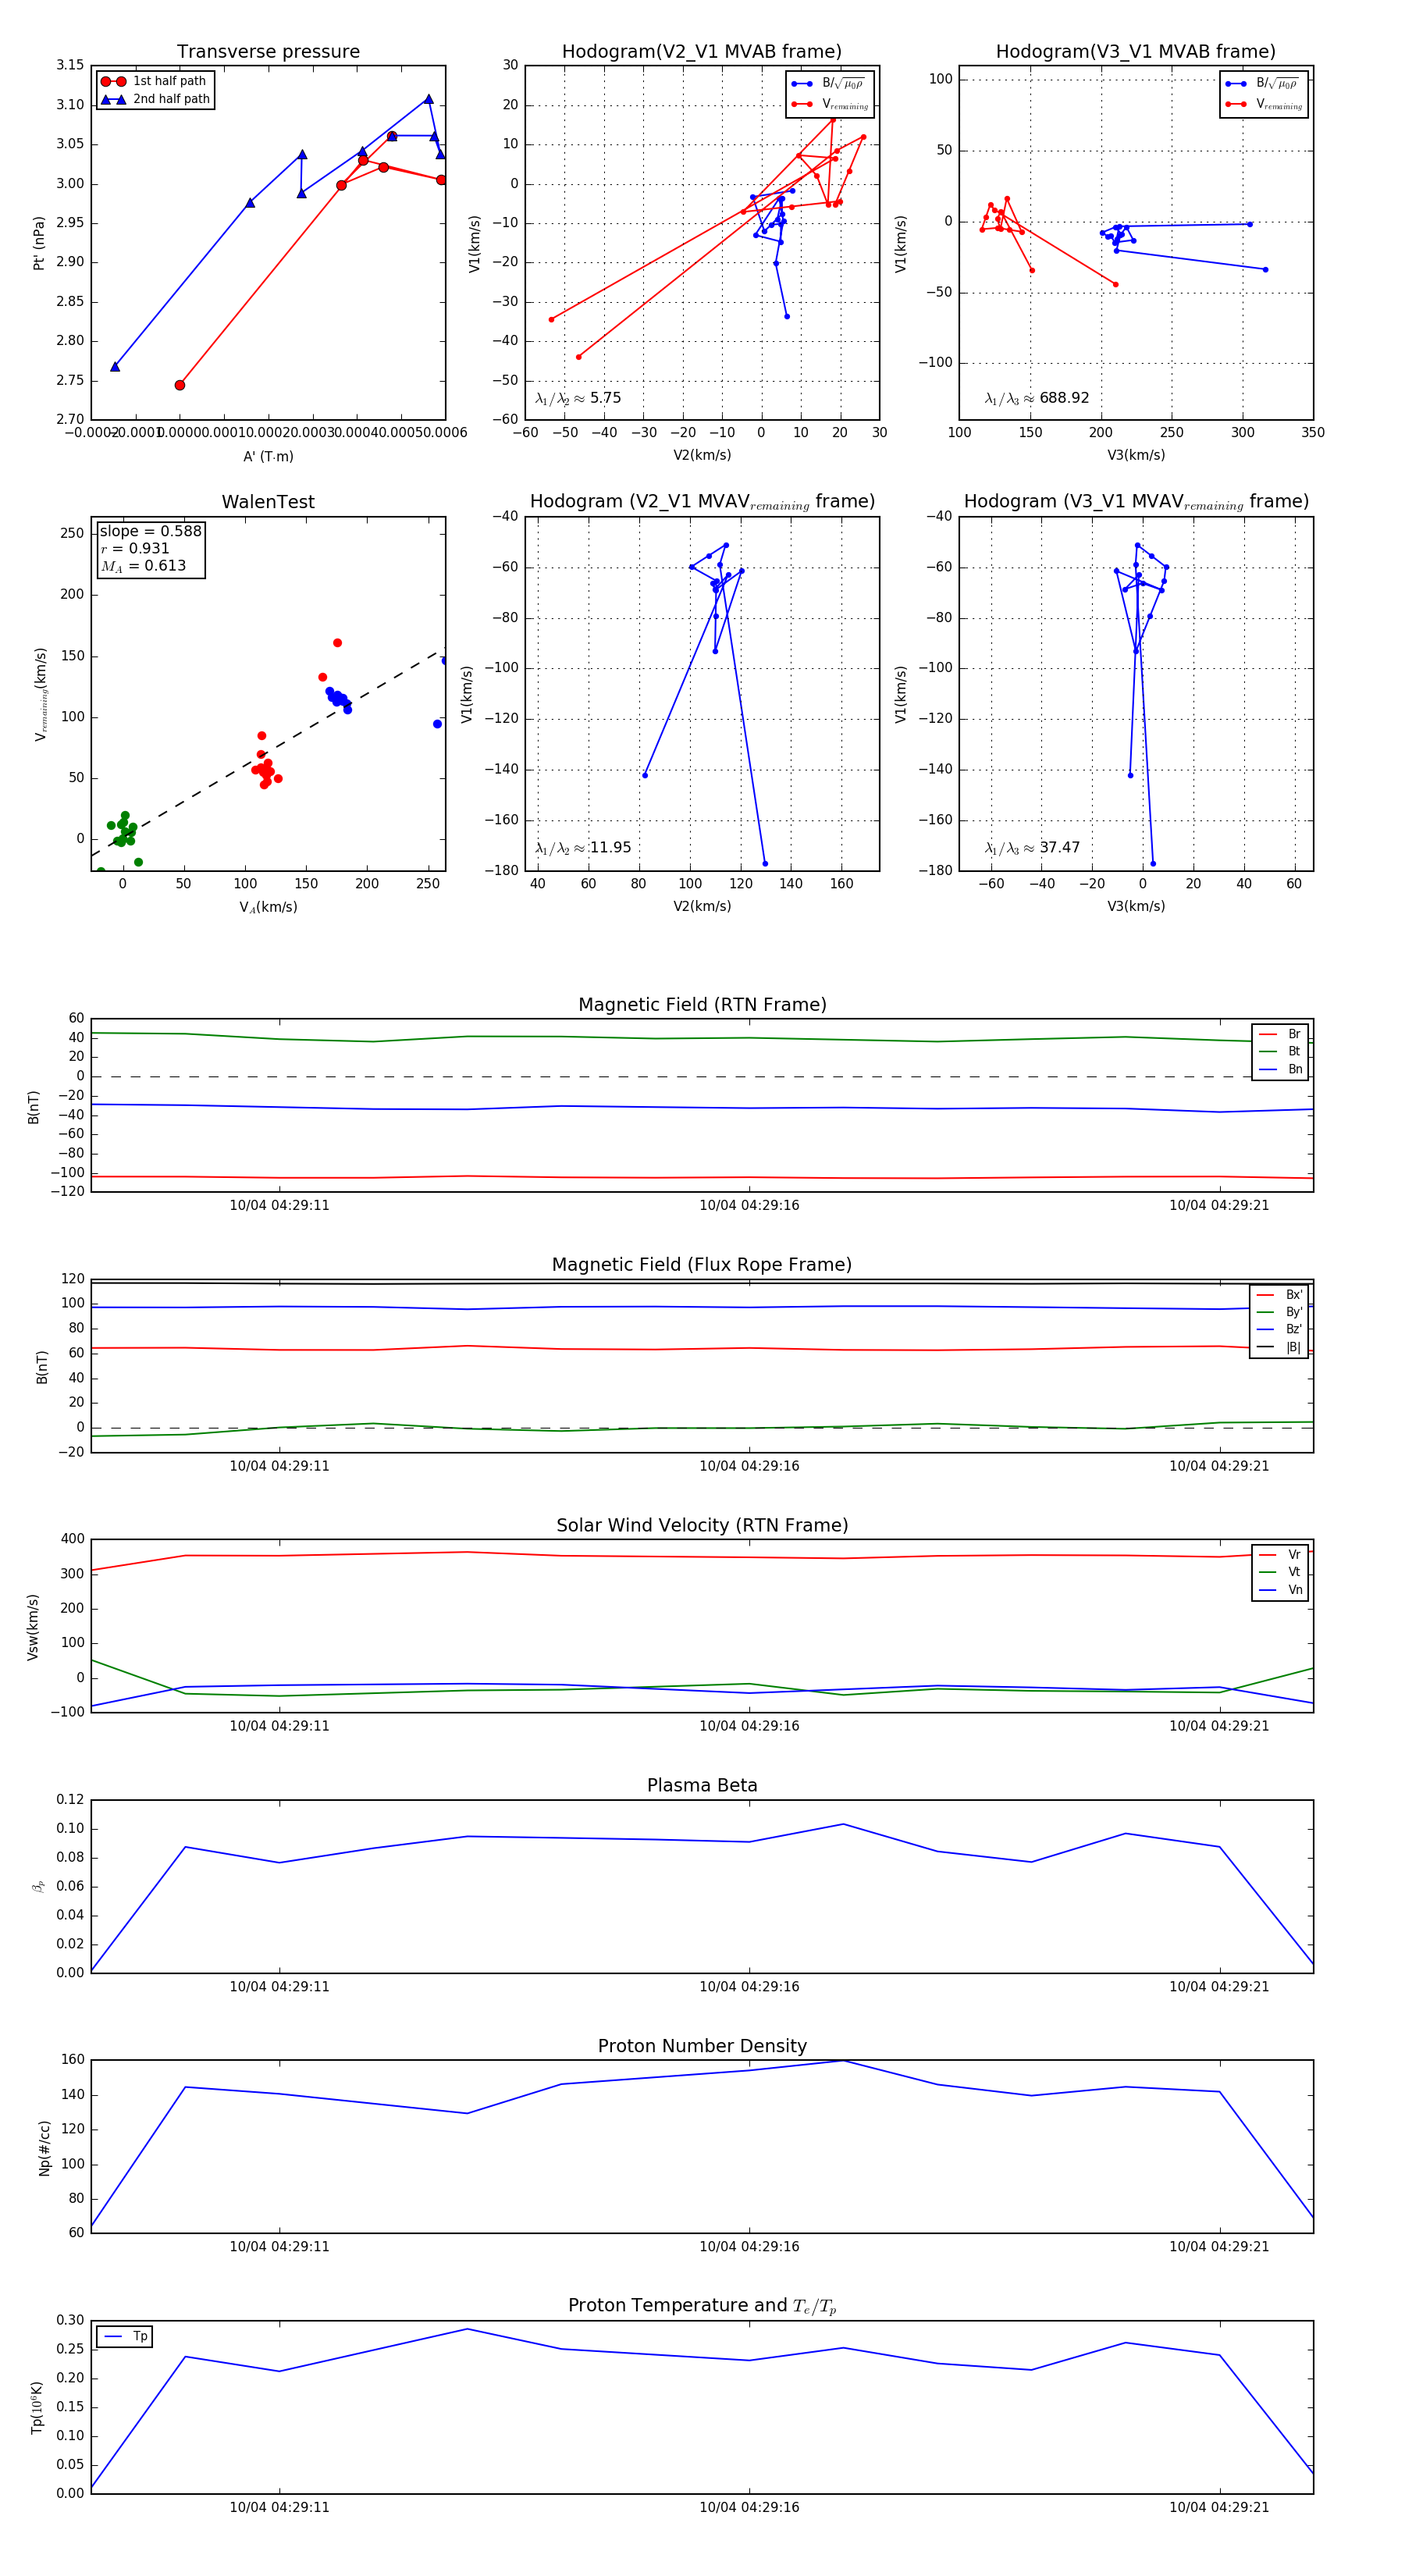1405x2576 pixels.
Task: Click 04:29:21 tick label under Proton Temperature plot
Action: point(1219,2507)
